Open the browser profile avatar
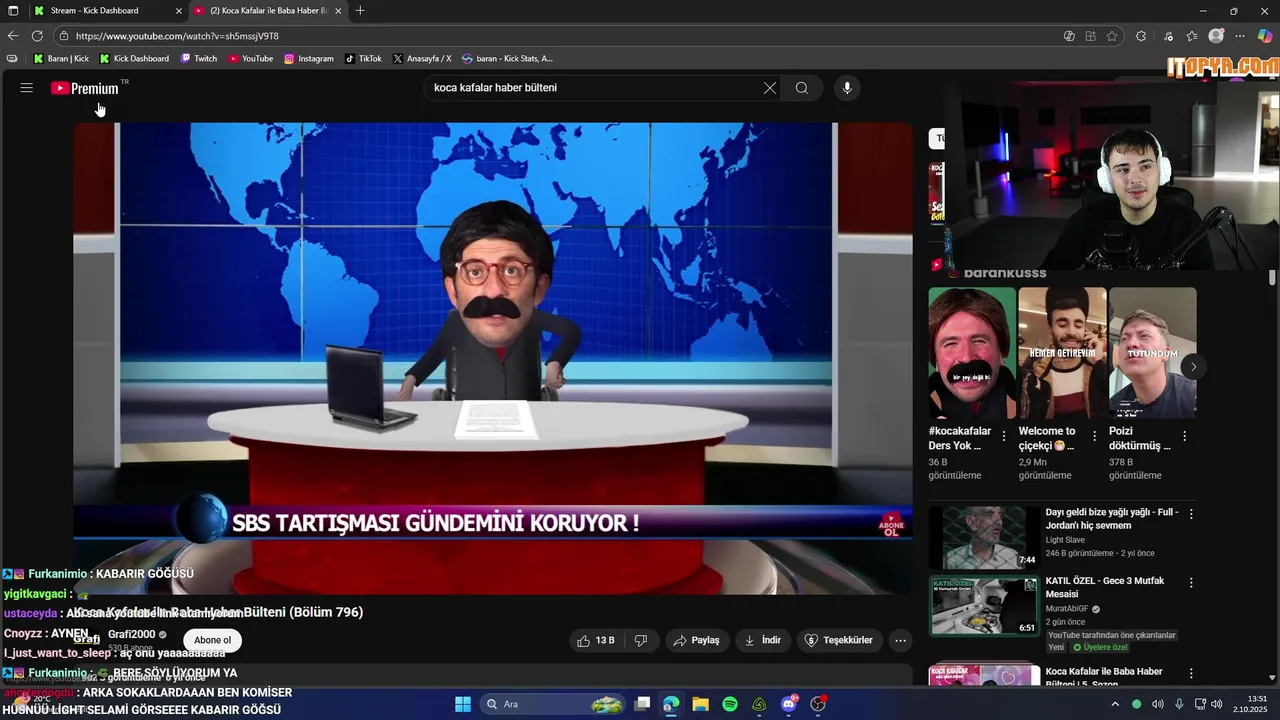 point(1216,36)
